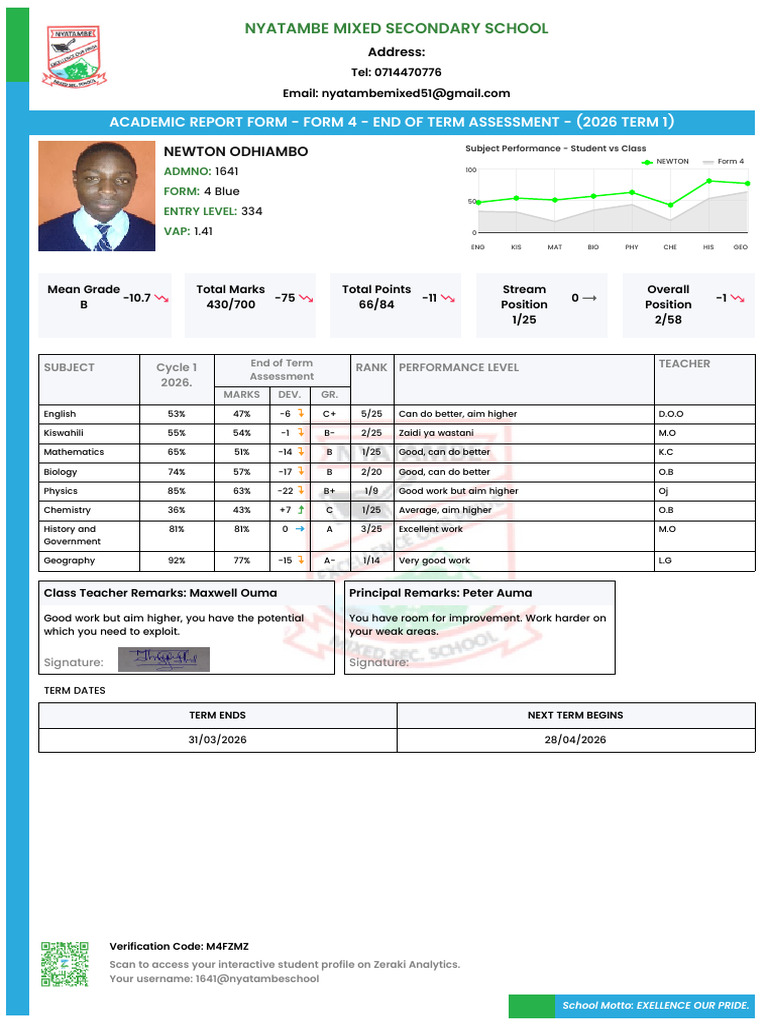The width and height of the screenshot is (768, 1024).
Task: Click the English deviation down arrow
Action: (x=301, y=413)
